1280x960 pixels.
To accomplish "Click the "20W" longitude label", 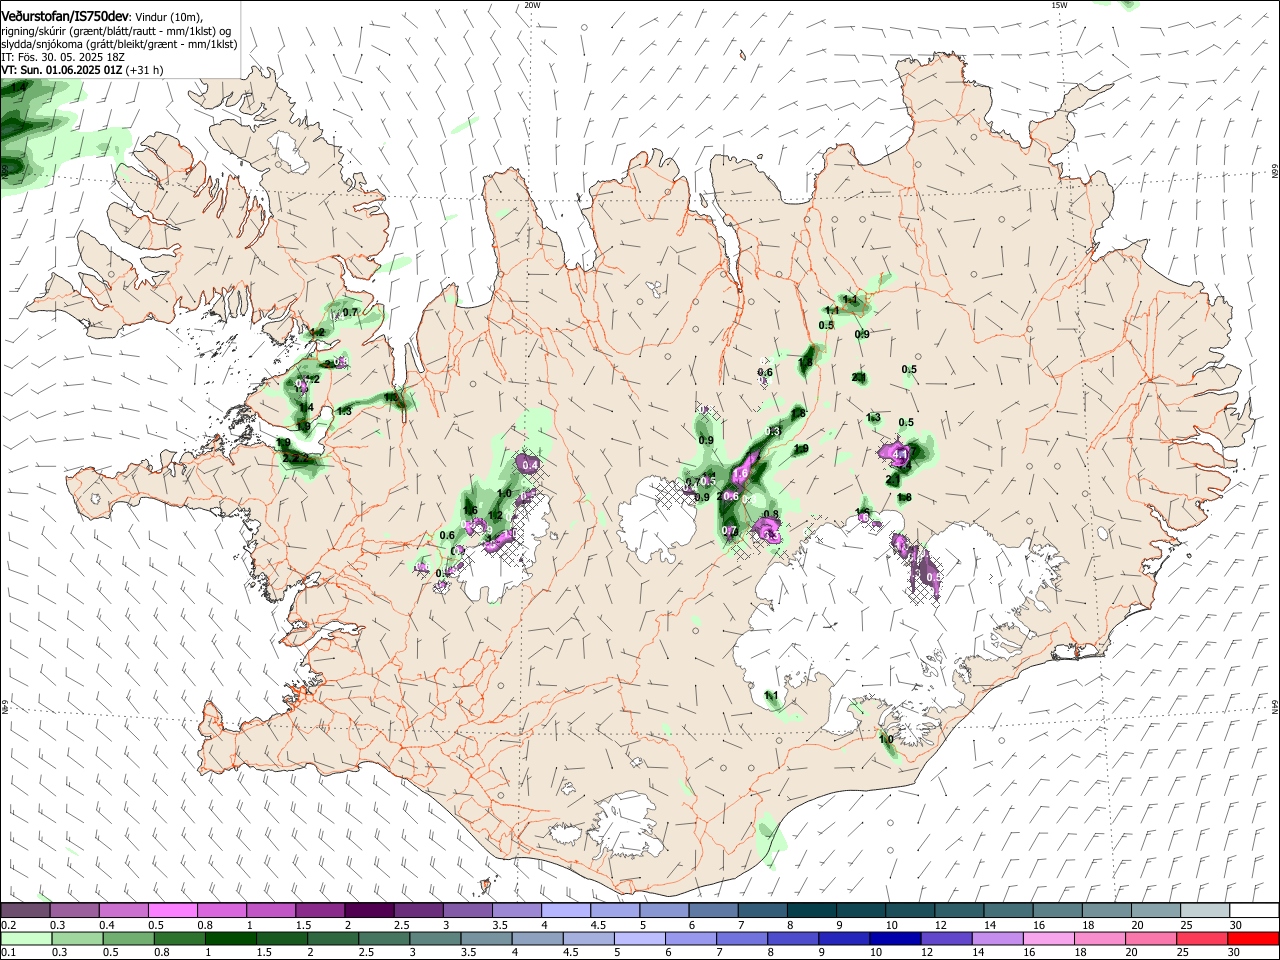I will (532, 5).
